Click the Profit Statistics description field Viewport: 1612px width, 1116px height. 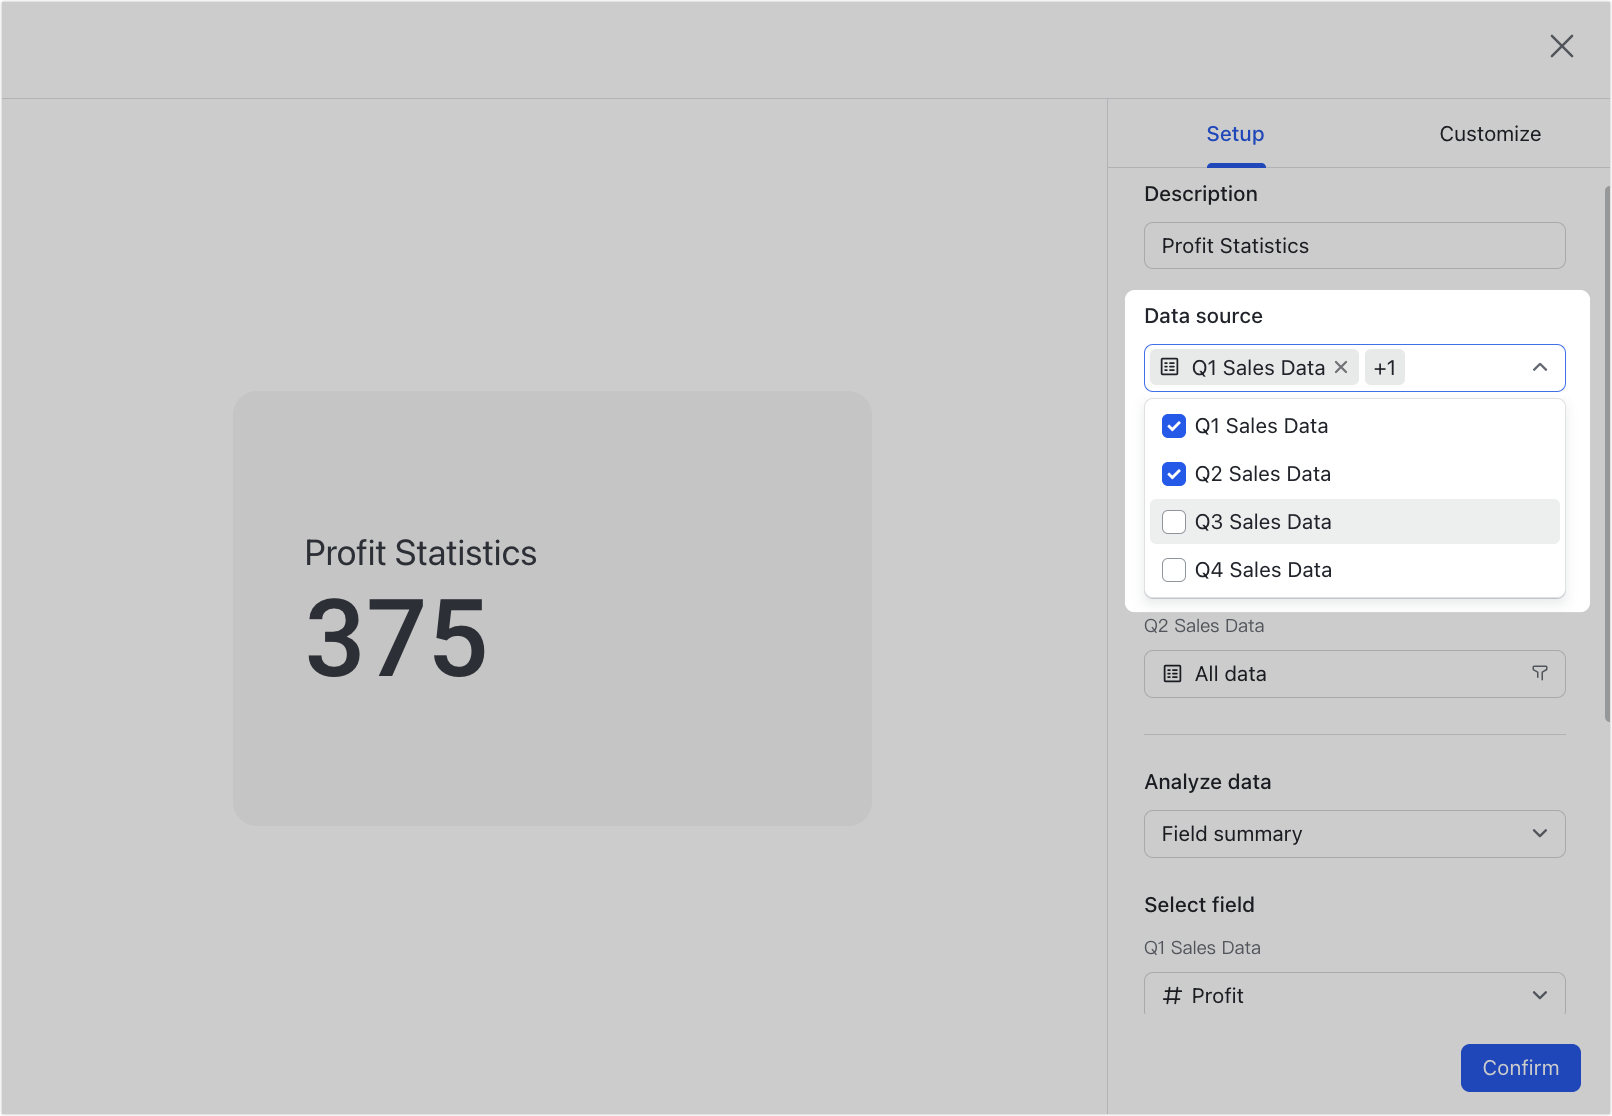click(x=1354, y=245)
